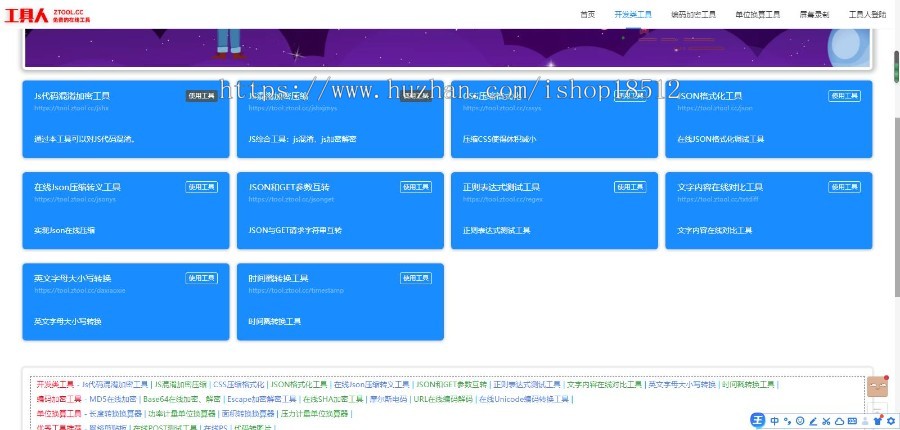The height and width of the screenshot is (430, 900).
Task: Toggle the IME punctuation mode icon
Action: pyautogui.click(x=788, y=421)
